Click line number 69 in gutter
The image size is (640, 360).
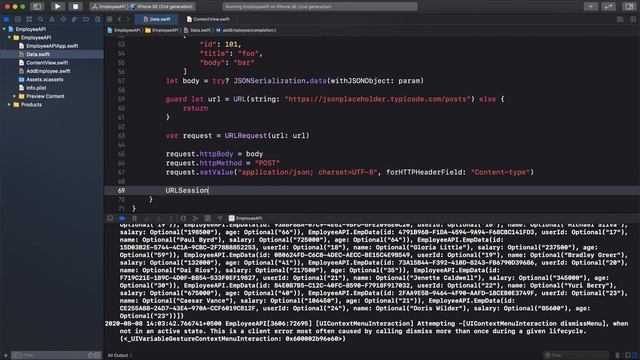121,191
